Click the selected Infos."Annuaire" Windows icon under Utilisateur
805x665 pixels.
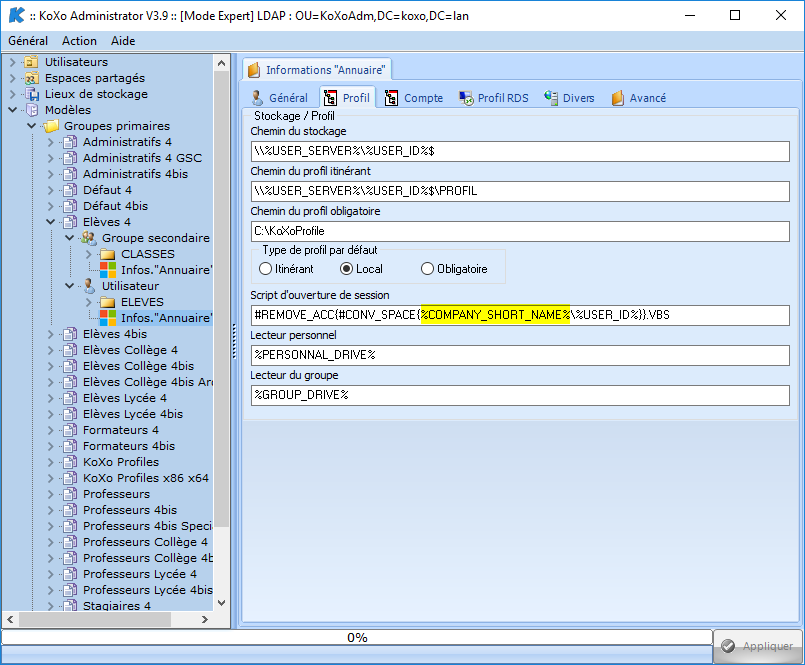[x=108, y=318]
